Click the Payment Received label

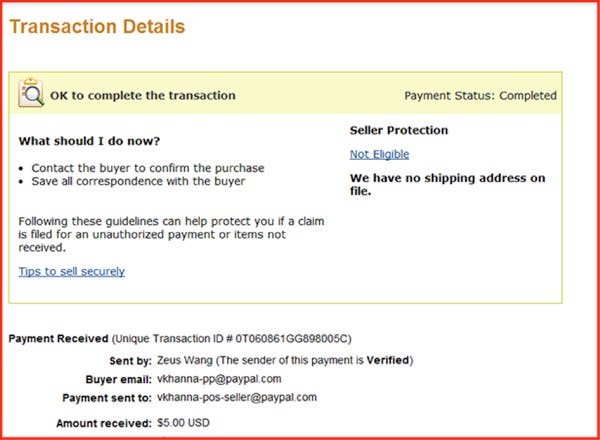pos(58,339)
